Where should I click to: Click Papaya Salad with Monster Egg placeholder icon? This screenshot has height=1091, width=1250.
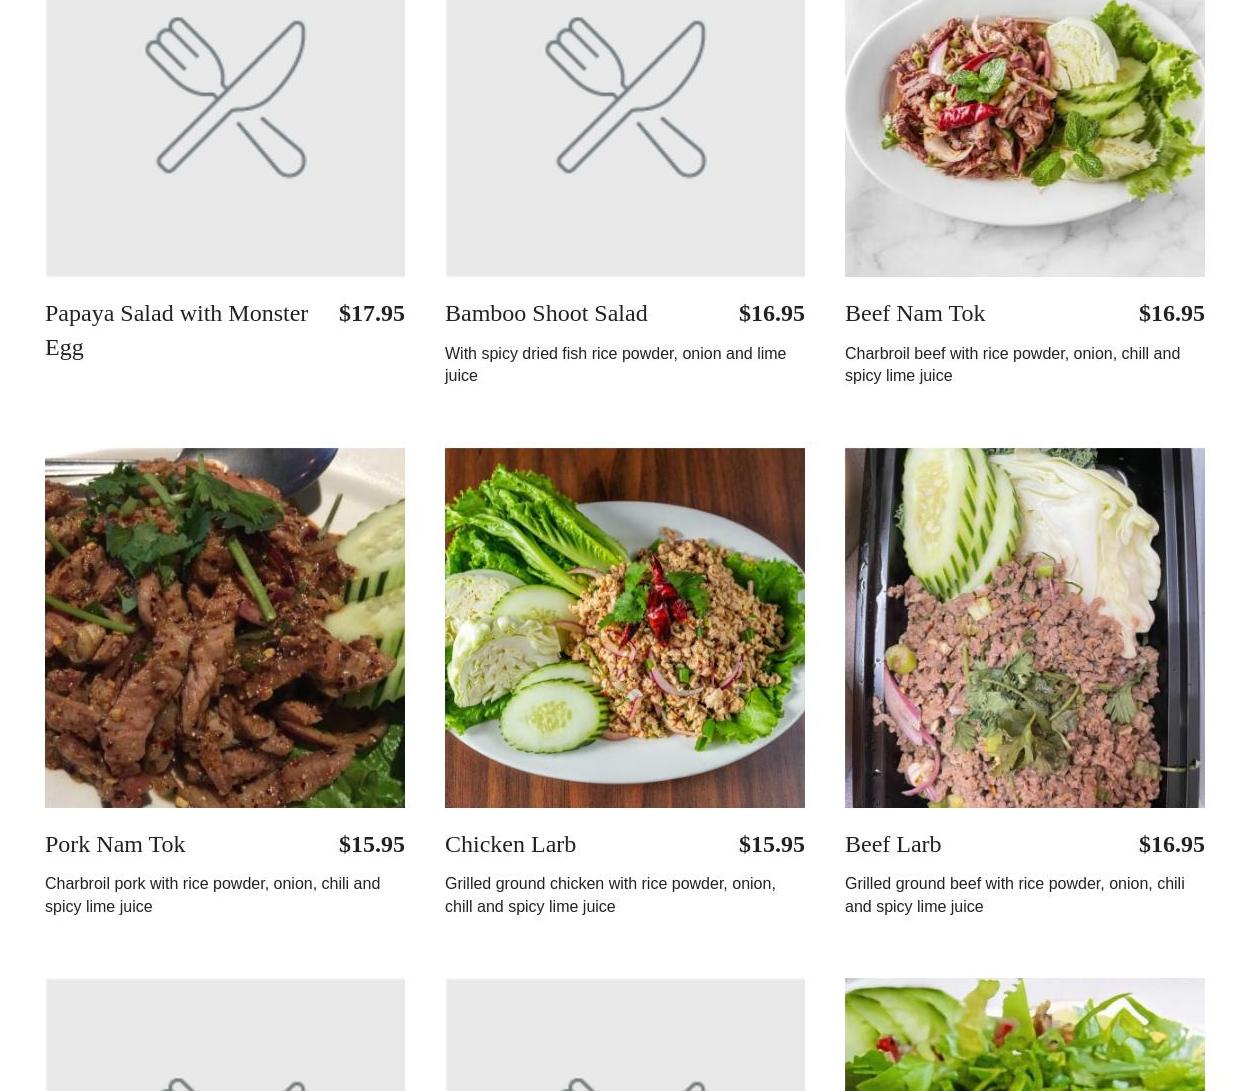225,97
